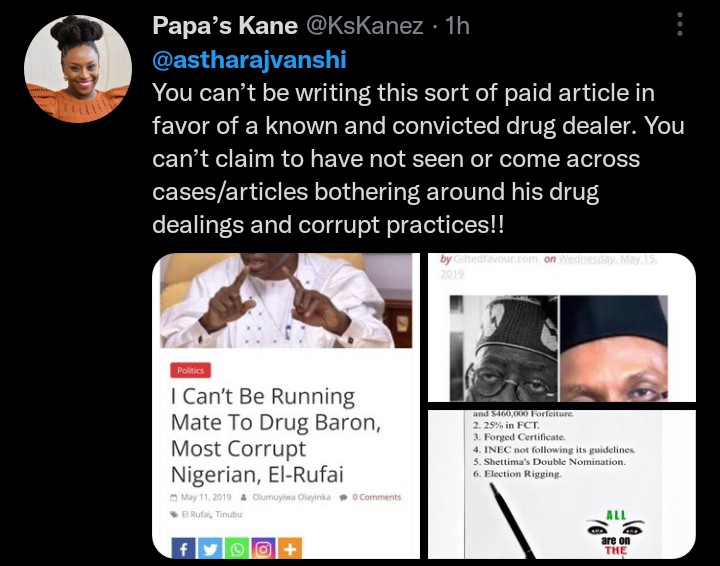
Task: Open the El-Rufai article headline image
Action: (x=285, y=300)
